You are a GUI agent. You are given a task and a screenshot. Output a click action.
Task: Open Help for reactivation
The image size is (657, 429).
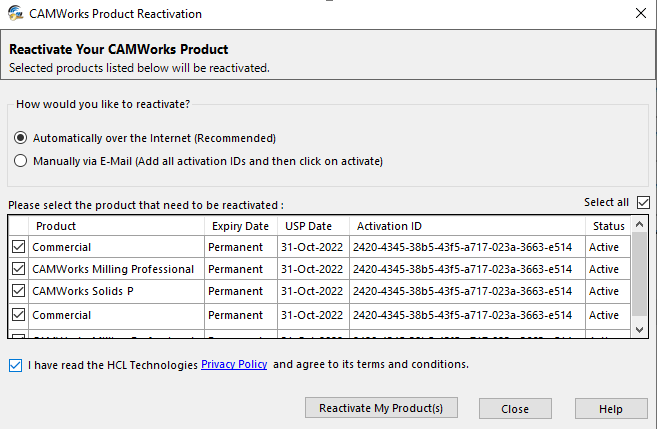click(x=611, y=409)
